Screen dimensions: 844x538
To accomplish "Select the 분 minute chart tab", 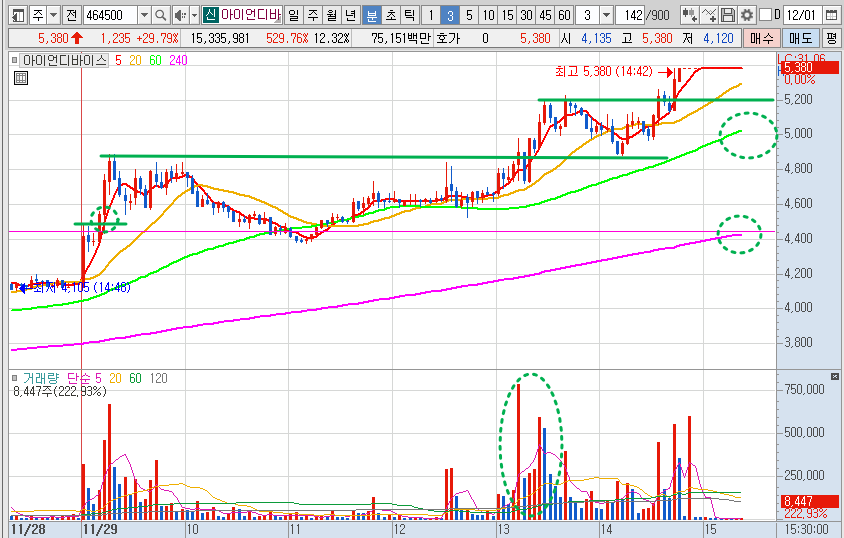I will click(371, 15).
